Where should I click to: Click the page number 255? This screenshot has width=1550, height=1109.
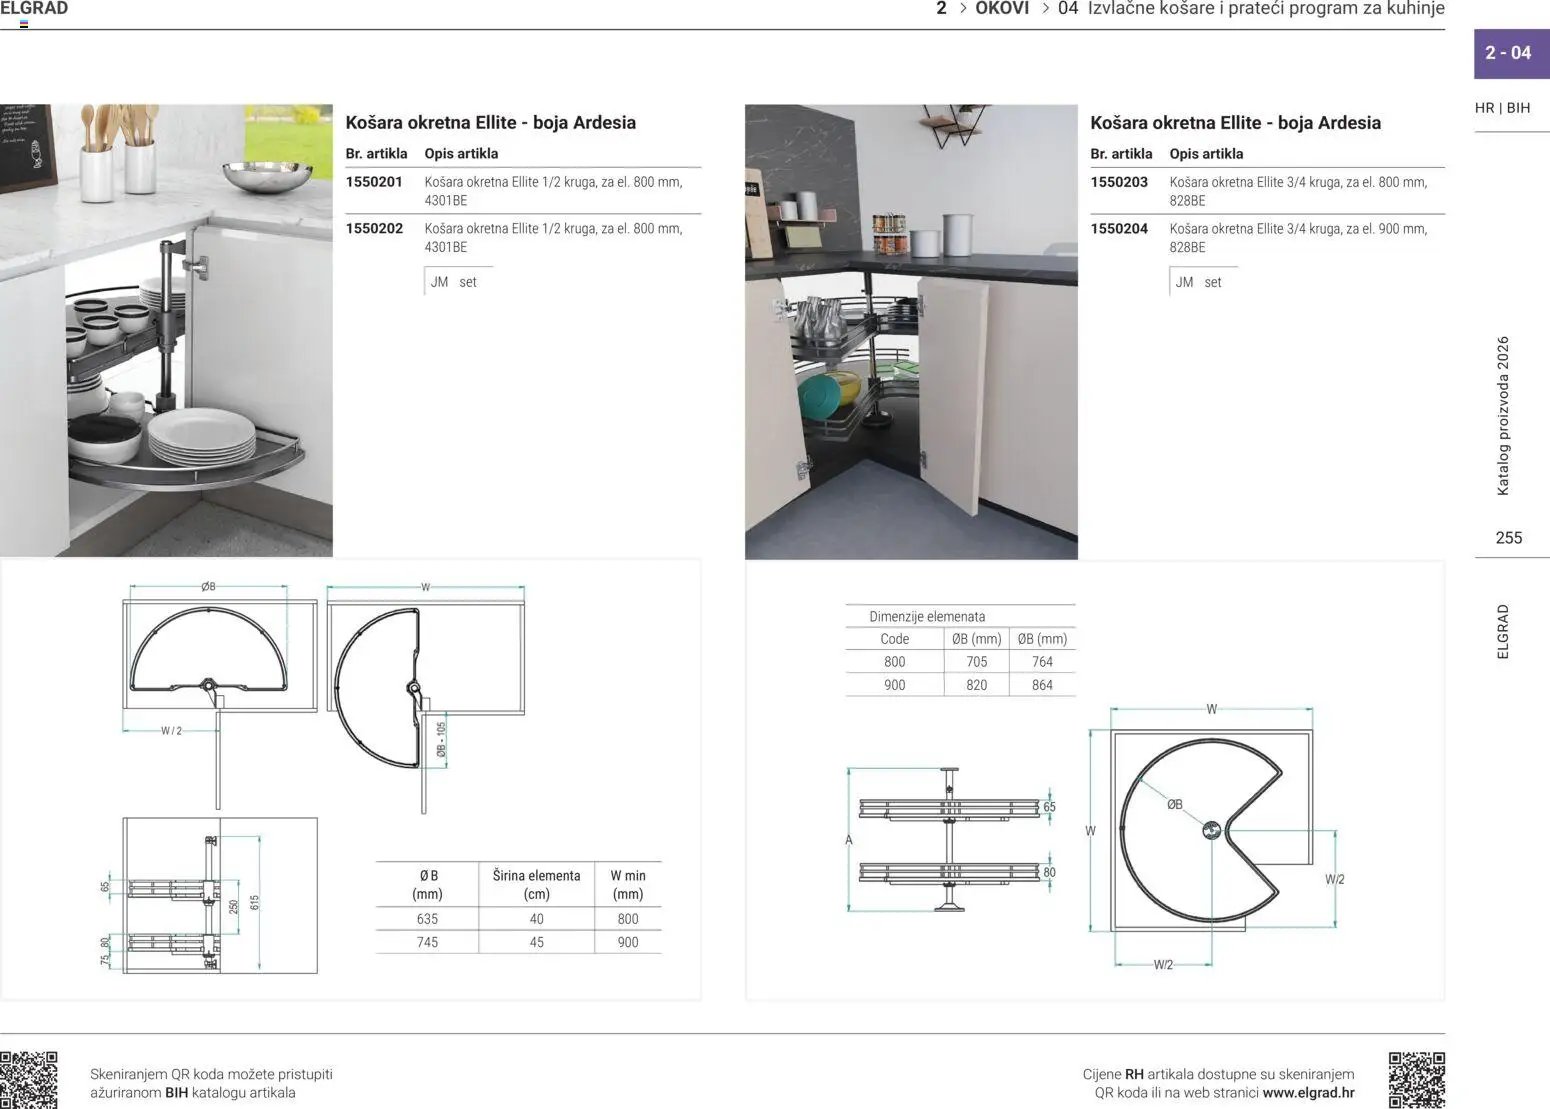click(1508, 538)
